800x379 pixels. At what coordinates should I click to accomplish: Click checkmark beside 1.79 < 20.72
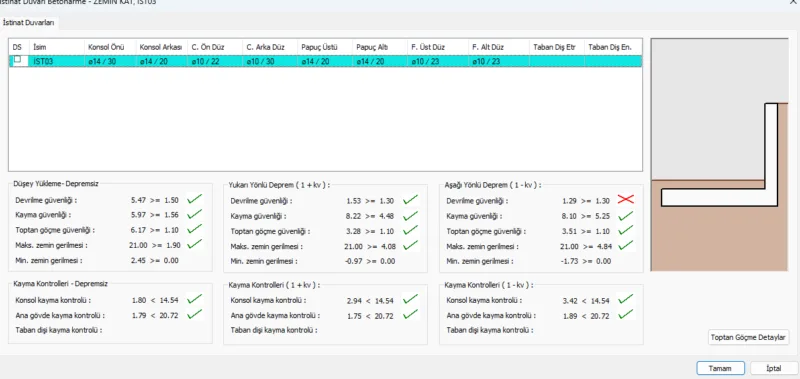194,314
